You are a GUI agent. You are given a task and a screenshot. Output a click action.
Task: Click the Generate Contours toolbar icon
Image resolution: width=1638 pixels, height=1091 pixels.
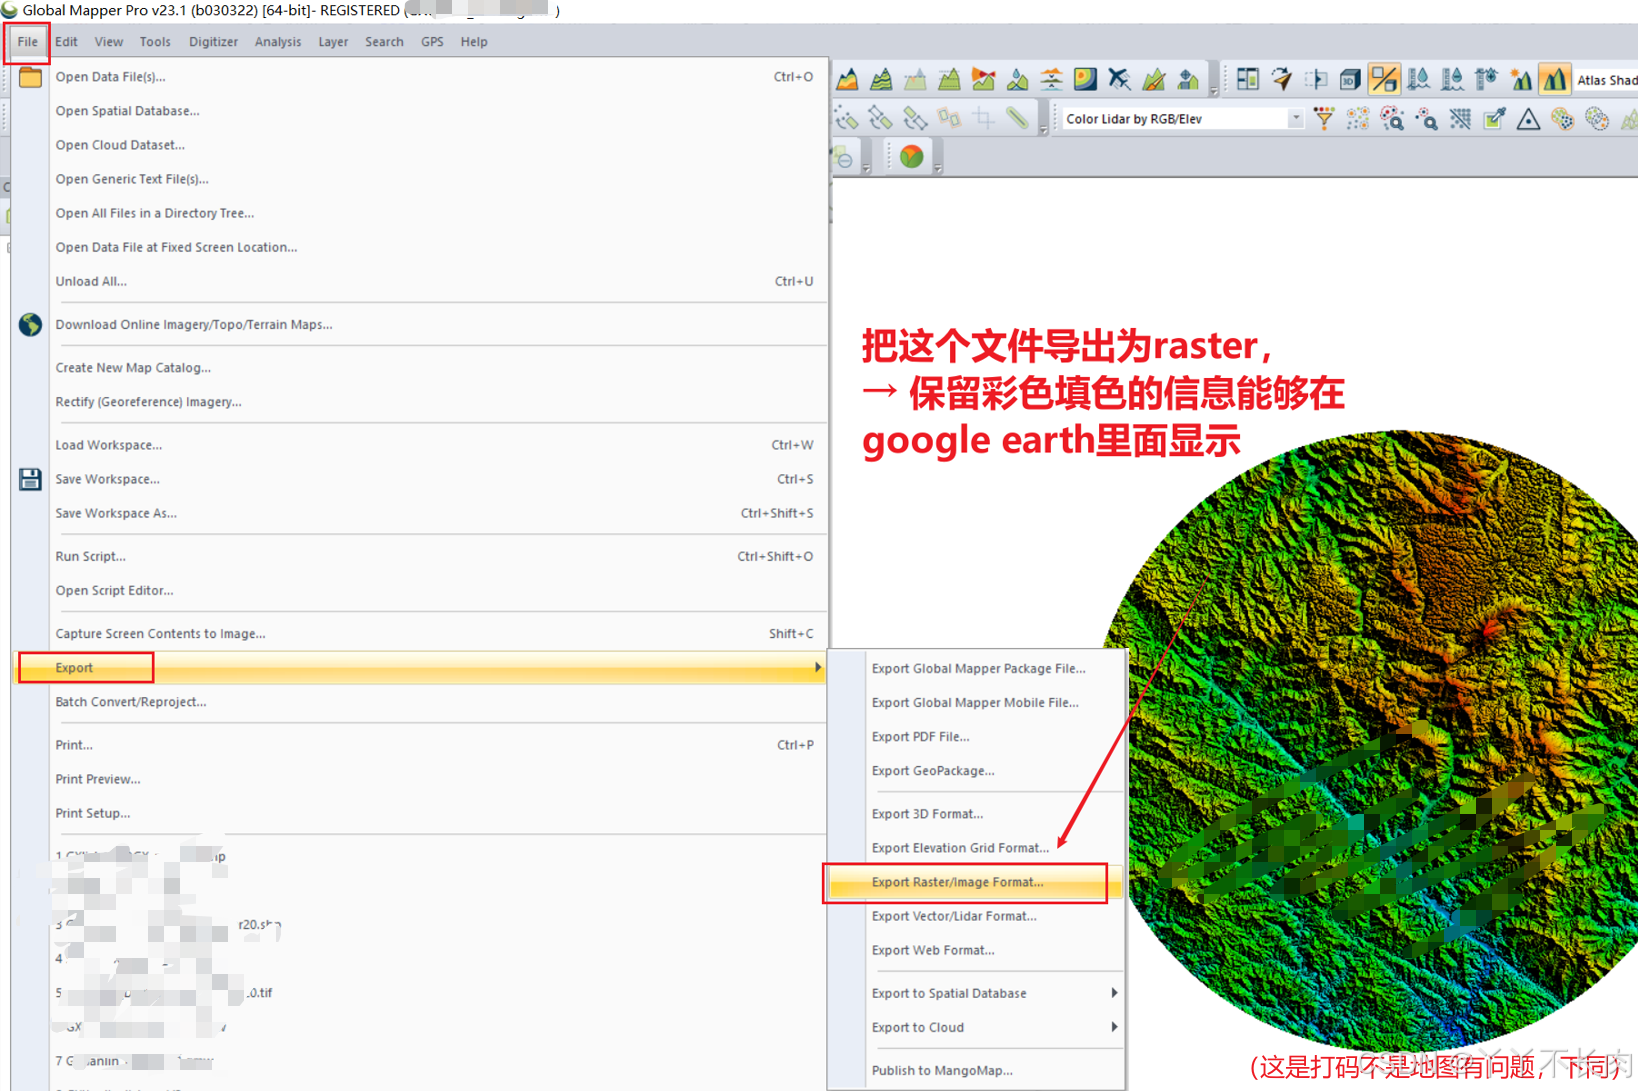pos(881,79)
